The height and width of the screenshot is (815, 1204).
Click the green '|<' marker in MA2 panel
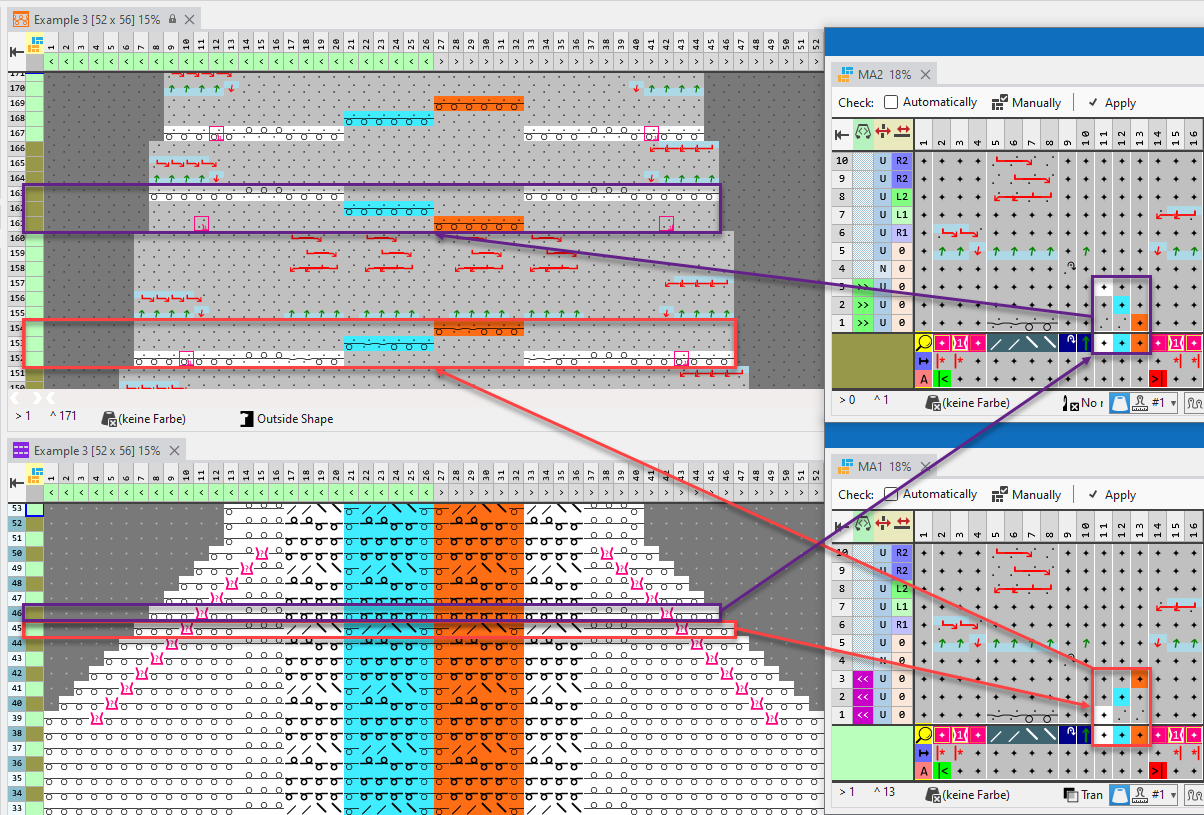point(942,378)
